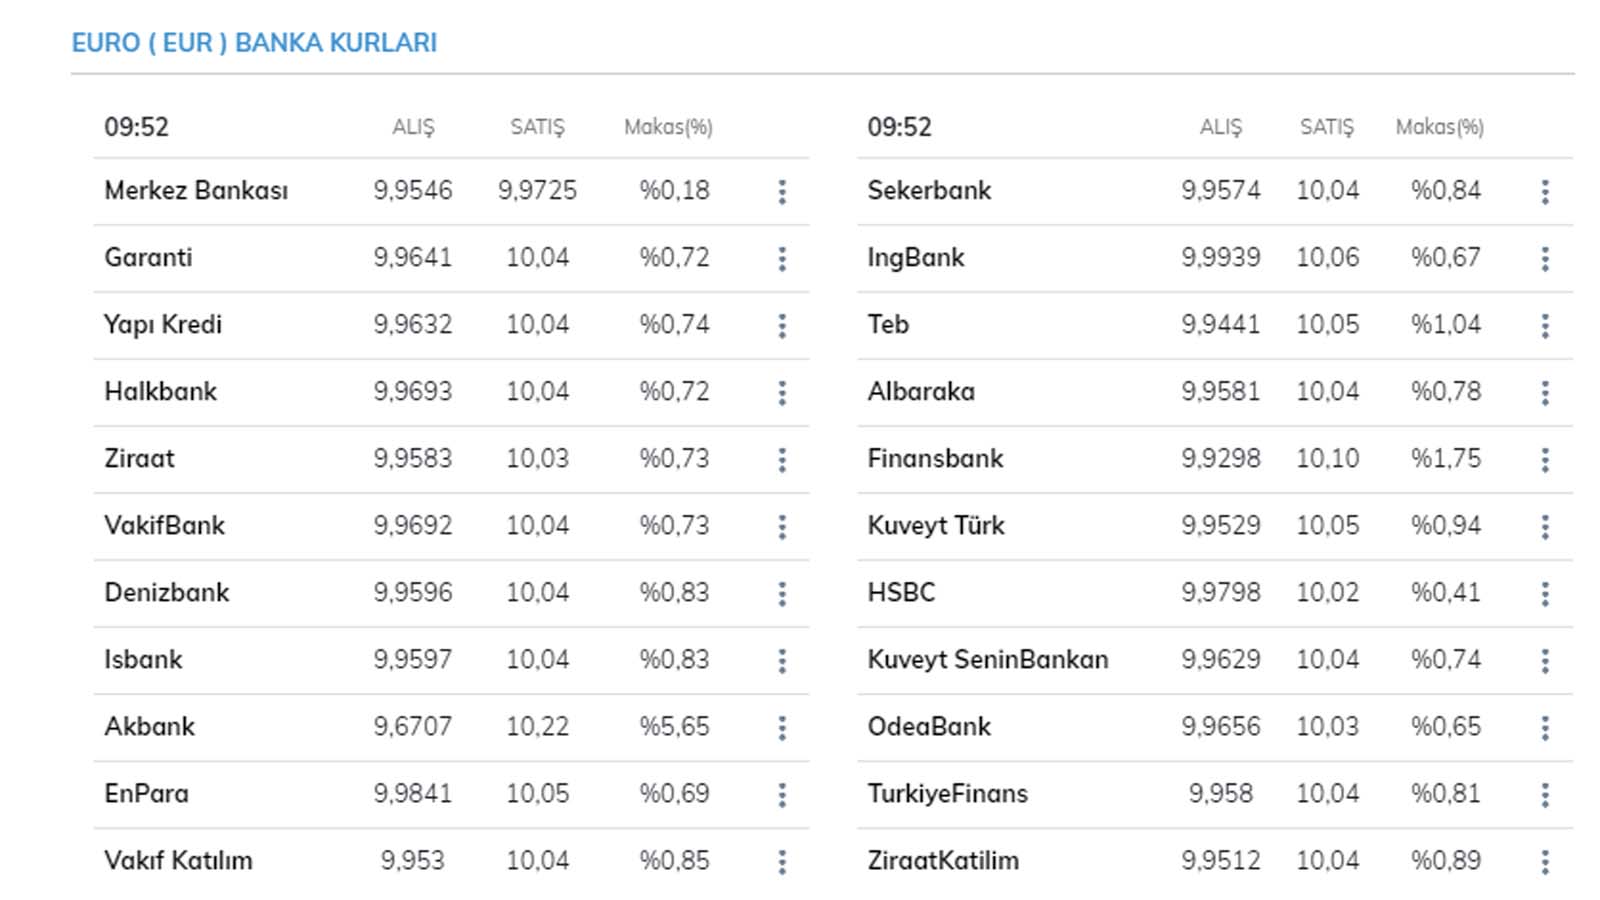Select the Halkbank bank name
The width and height of the screenshot is (1600, 900).
[160, 391]
